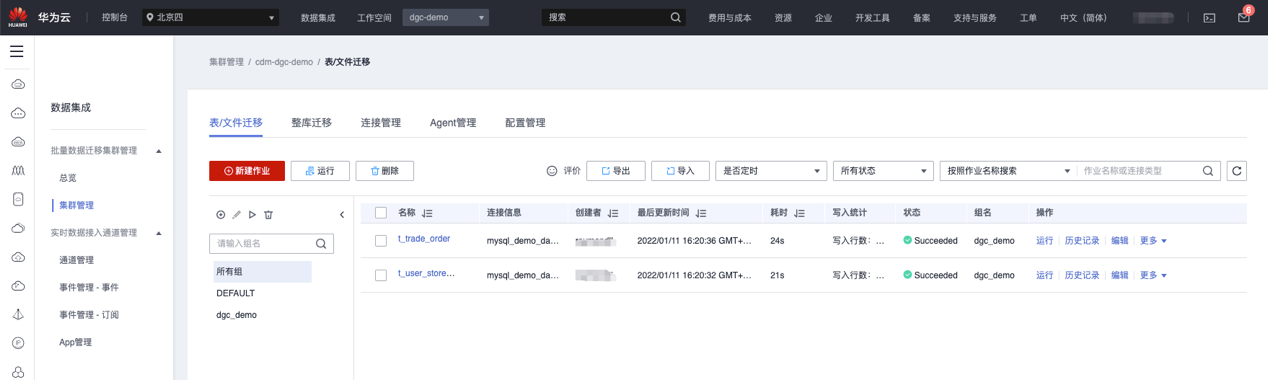Image resolution: width=1268 pixels, height=380 pixels.
Task: Expand the dgc-demo workspace dropdown
Action: pos(446,18)
